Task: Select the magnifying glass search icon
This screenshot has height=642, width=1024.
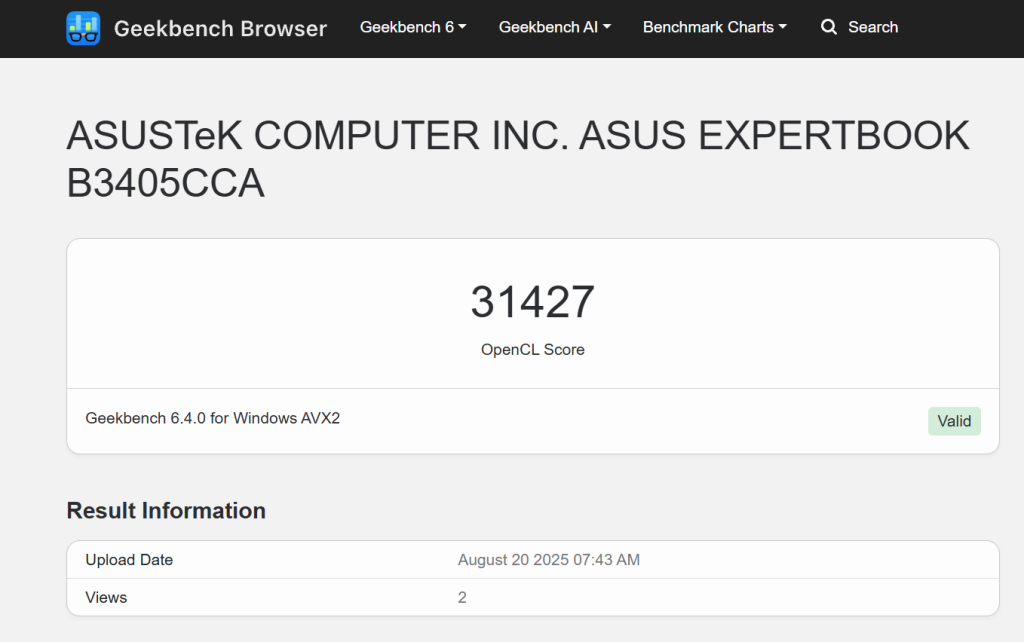Action: click(829, 27)
